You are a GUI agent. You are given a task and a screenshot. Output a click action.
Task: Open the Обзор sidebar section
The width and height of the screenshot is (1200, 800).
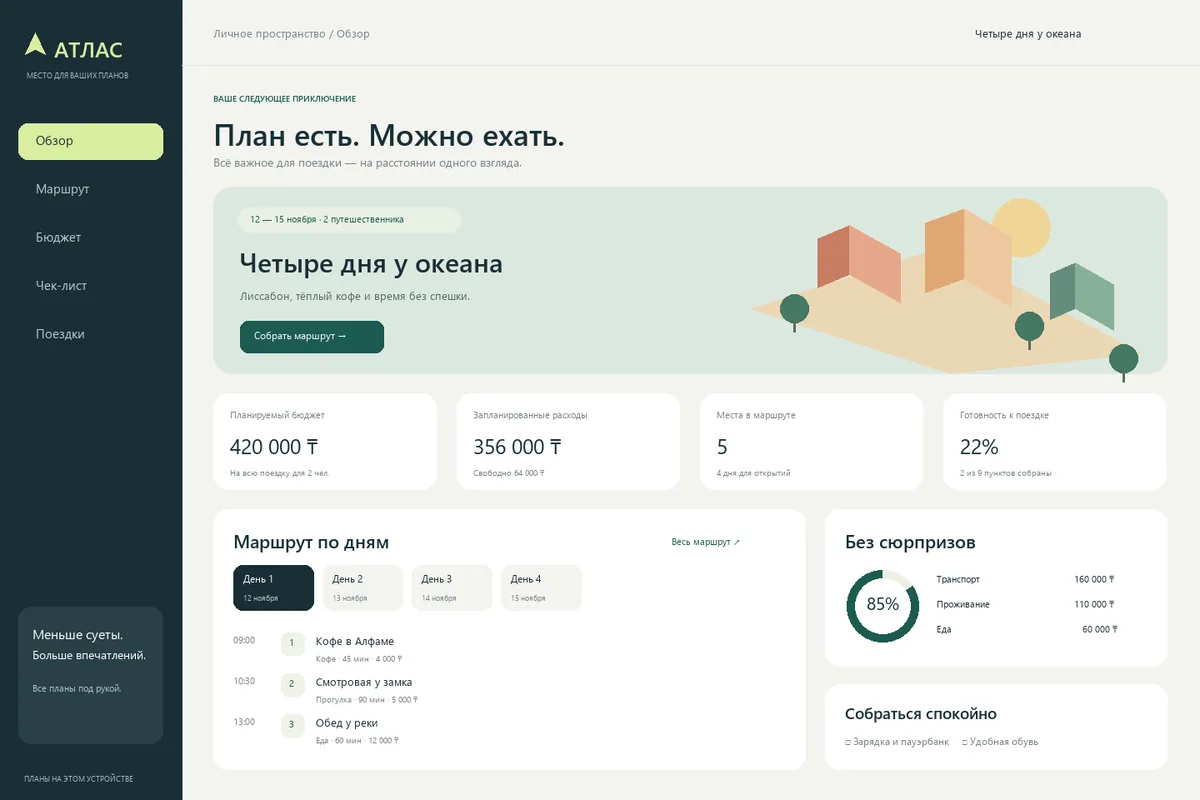[x=90, y=141]
